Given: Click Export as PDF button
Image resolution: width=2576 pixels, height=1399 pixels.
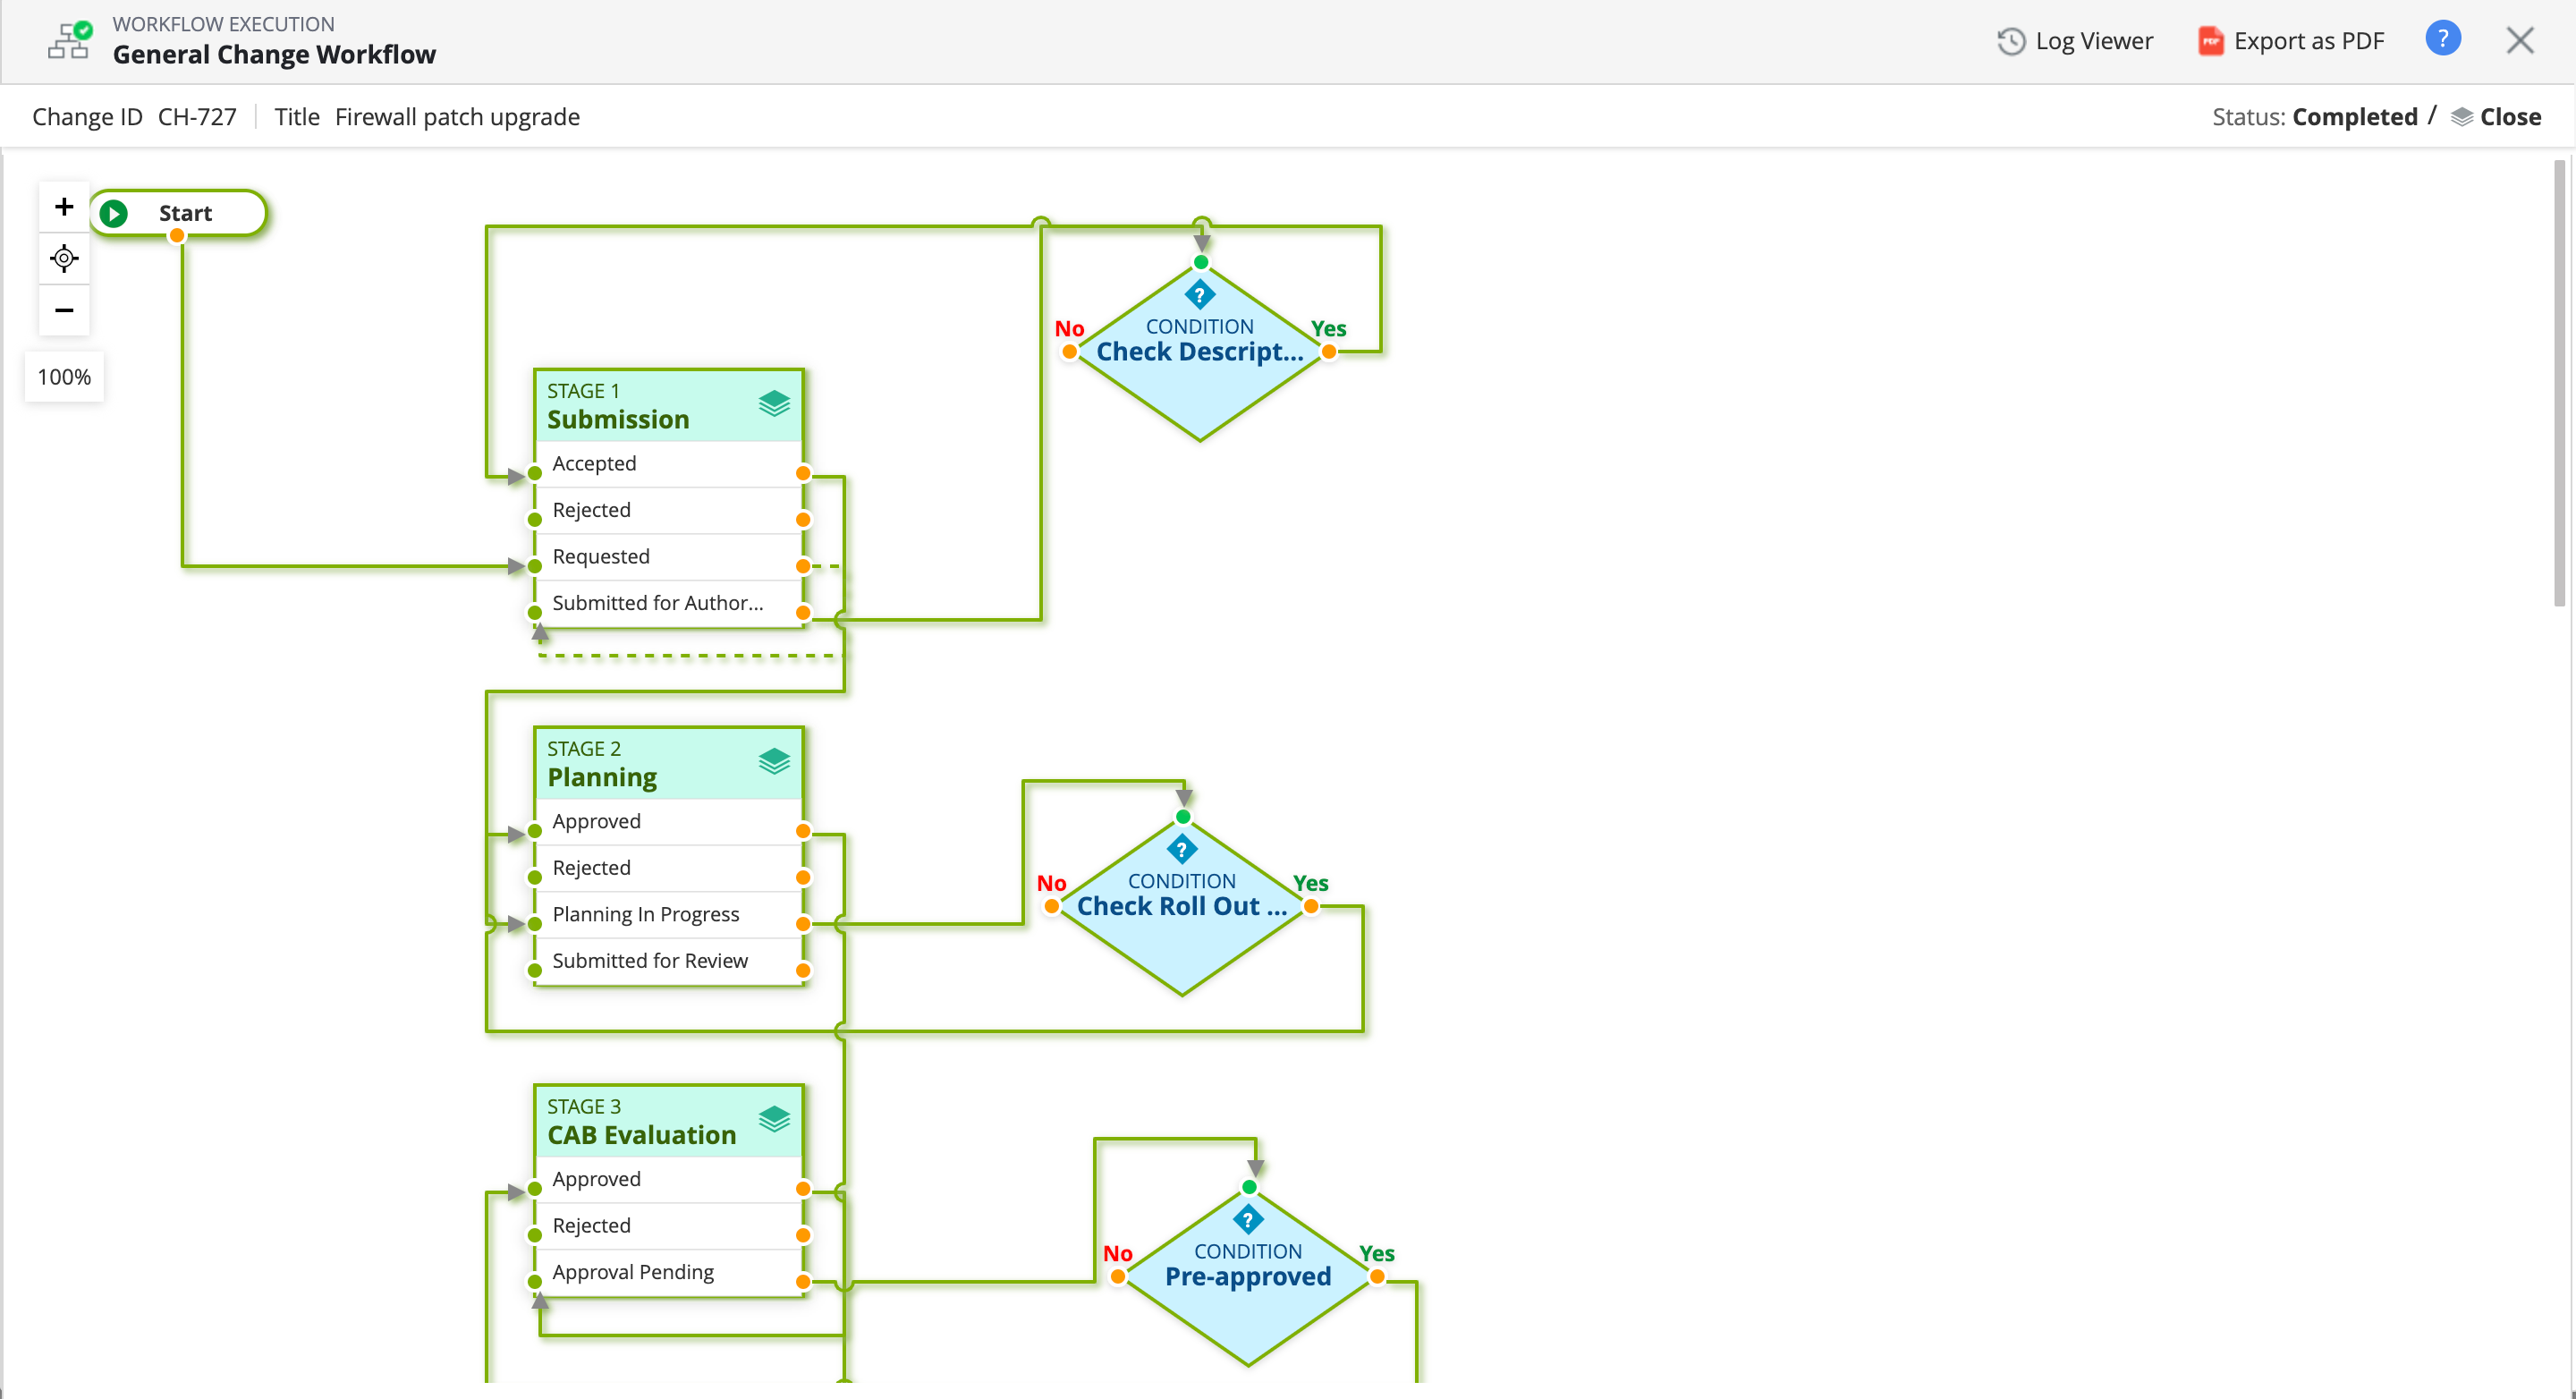Looking at the screenshot, I should pyautogui.click(x=2291, y=41).
